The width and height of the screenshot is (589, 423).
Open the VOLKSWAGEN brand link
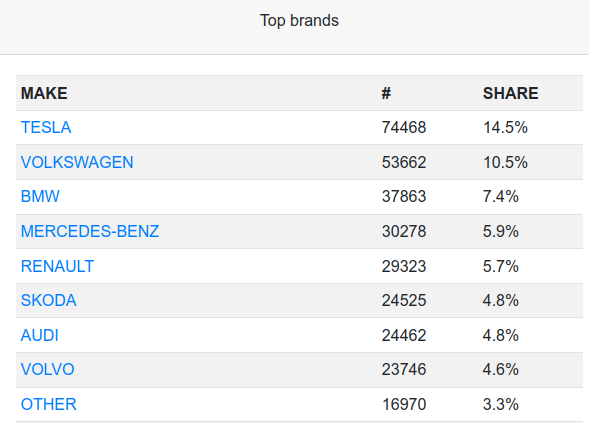[77, 162]
